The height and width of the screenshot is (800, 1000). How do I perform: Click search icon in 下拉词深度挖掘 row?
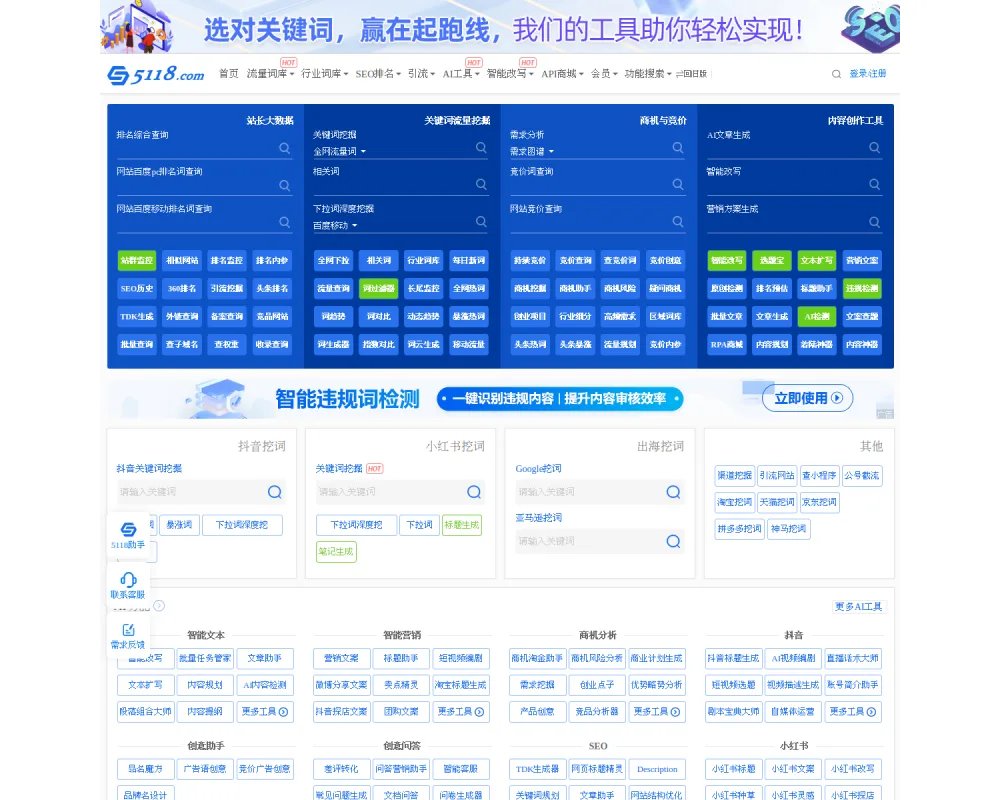(481, 221)
